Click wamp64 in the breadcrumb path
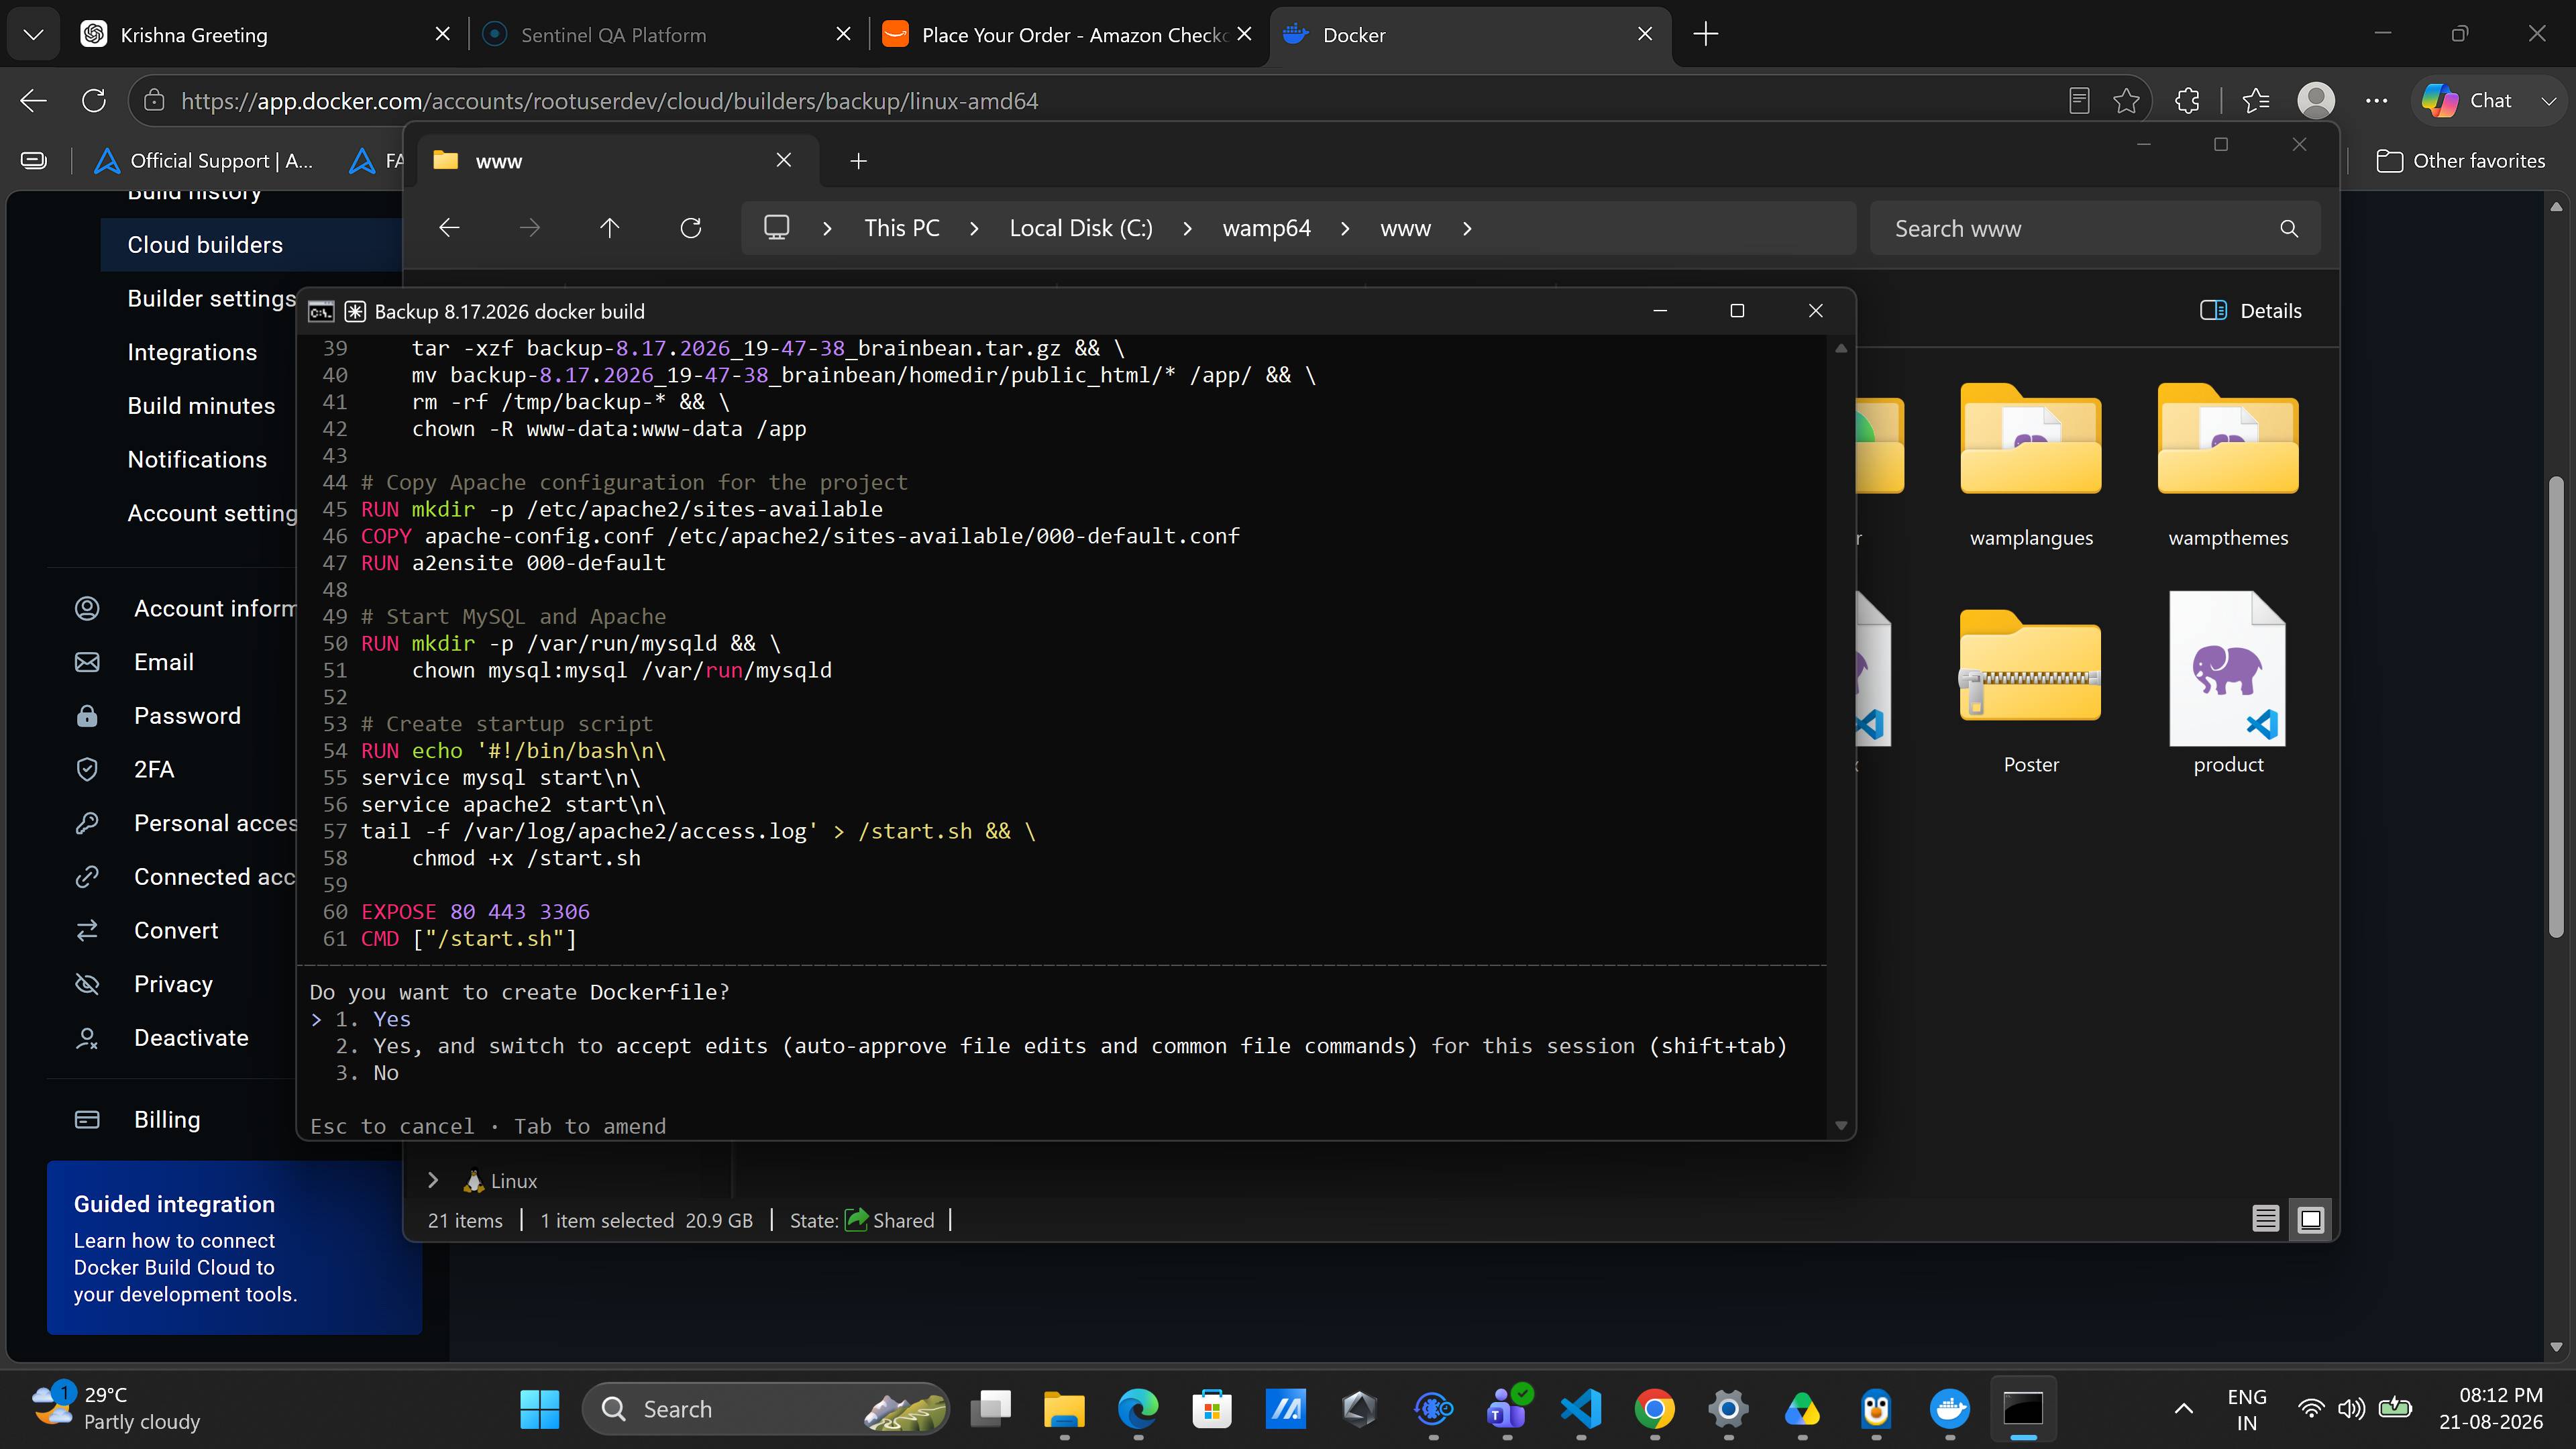The width and height of the screenshot is (2576, 1449). [1266, 228]
